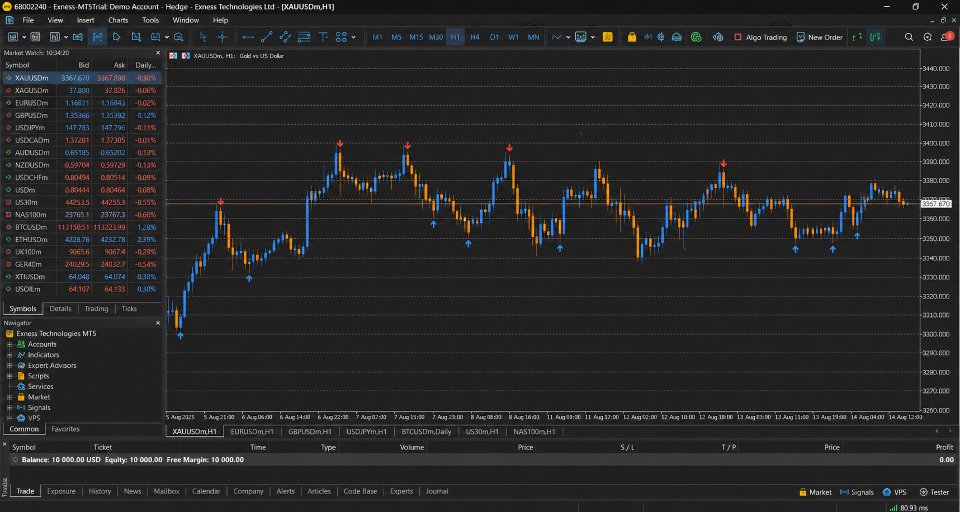Switch chart timeframe to MN

point(533,37)
